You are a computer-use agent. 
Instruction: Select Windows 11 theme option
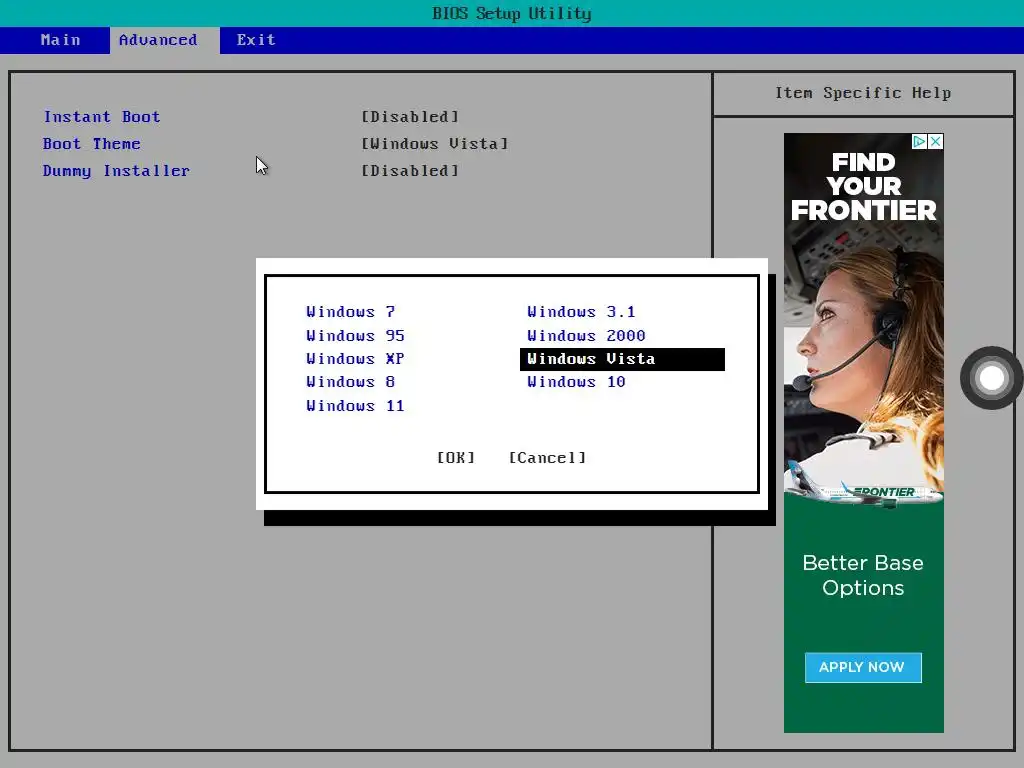[355, 406]
